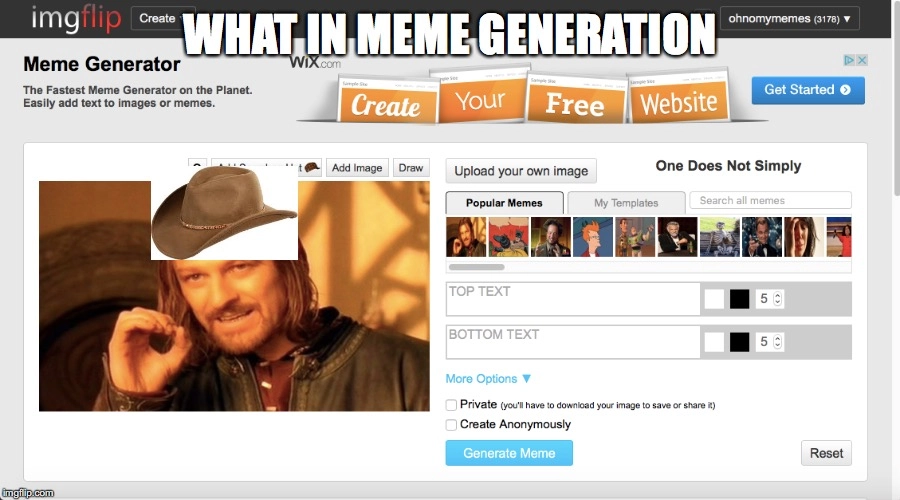
Task: Switch to the My Templates tab
Action: (626, 203)
